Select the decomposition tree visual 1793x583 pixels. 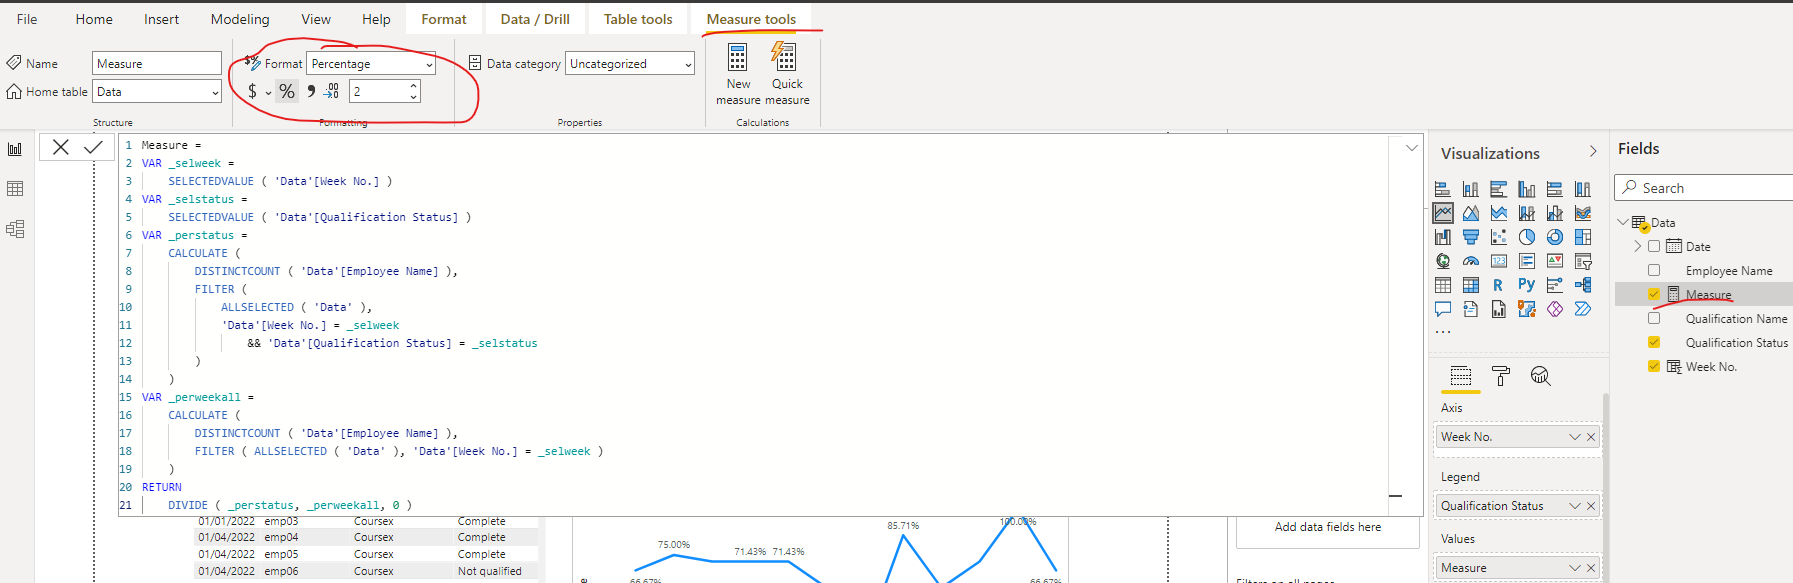pyautogui.click(x=1583, y=285)
